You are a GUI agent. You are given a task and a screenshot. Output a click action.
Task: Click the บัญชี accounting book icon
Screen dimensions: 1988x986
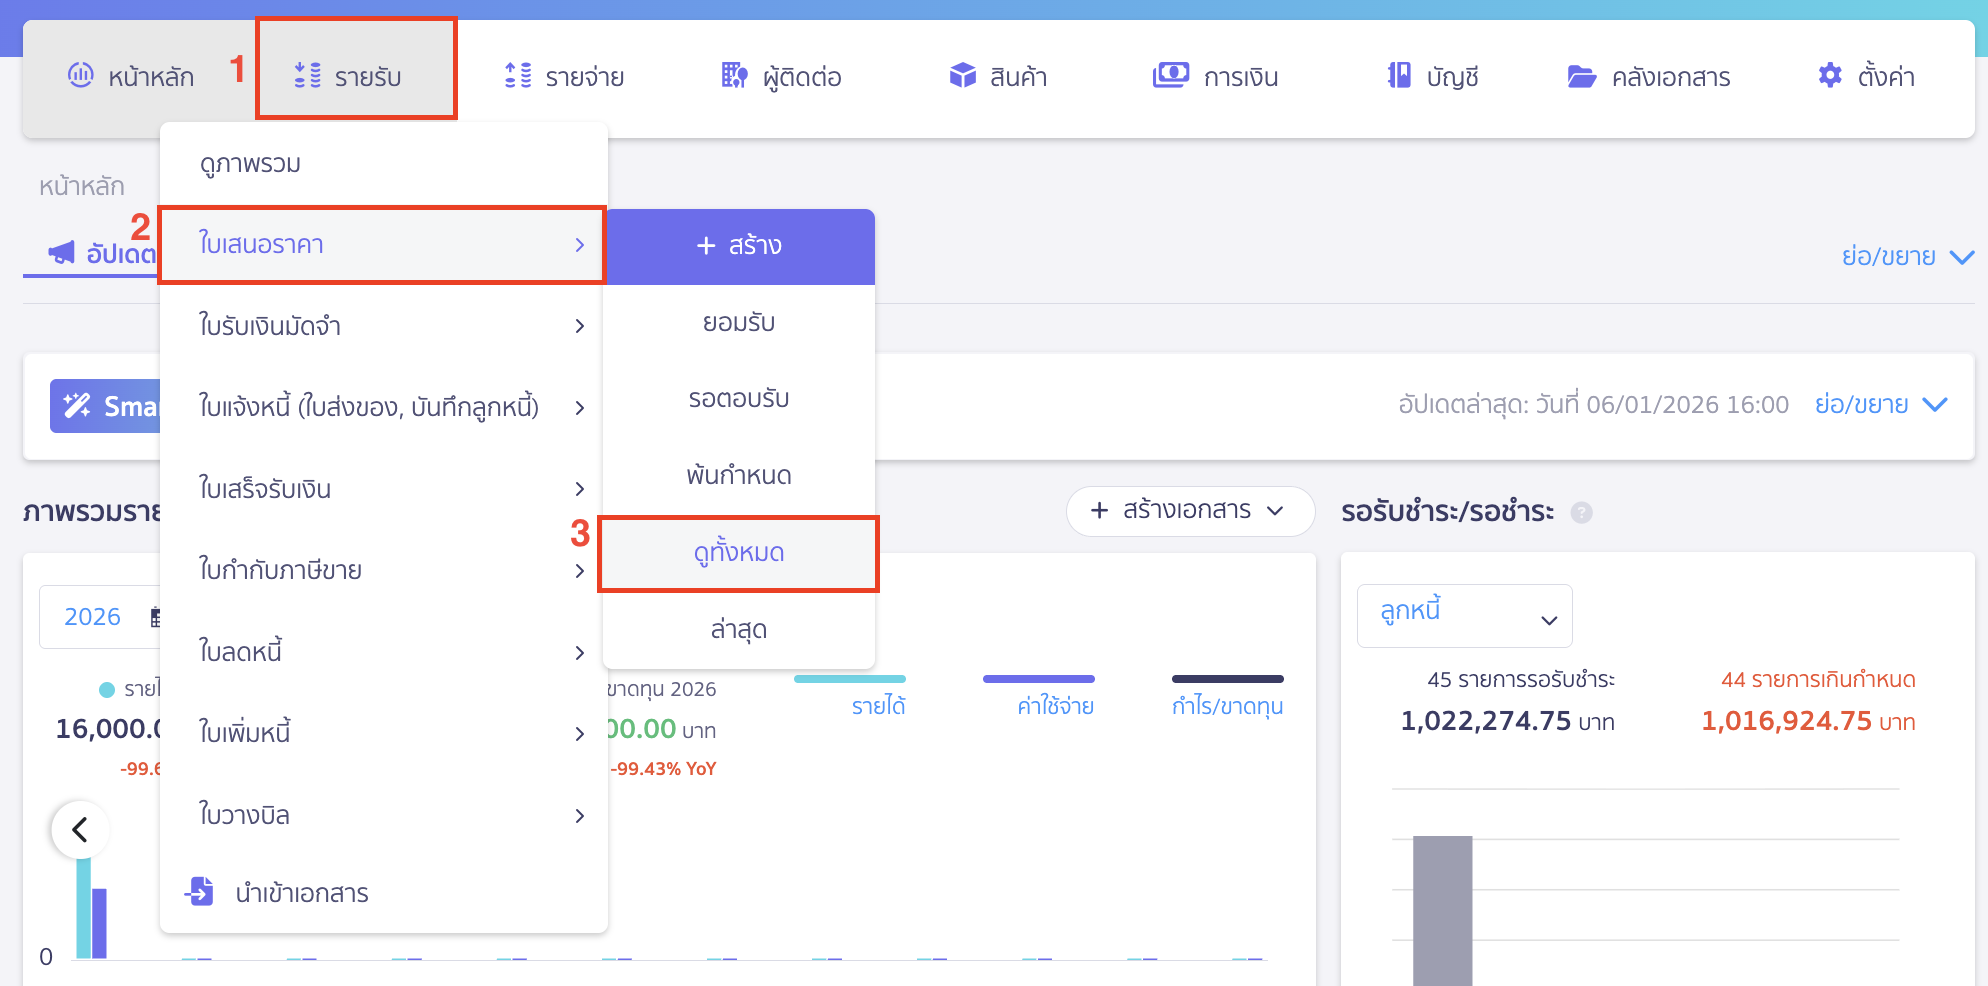1399,76
